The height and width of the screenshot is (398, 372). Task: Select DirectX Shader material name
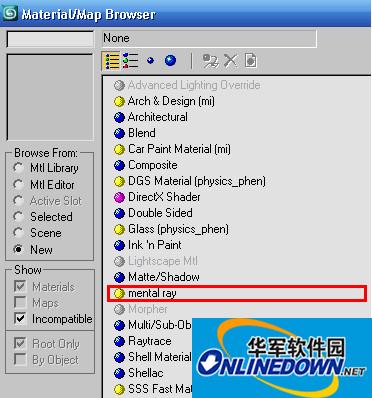coord(164,197)
